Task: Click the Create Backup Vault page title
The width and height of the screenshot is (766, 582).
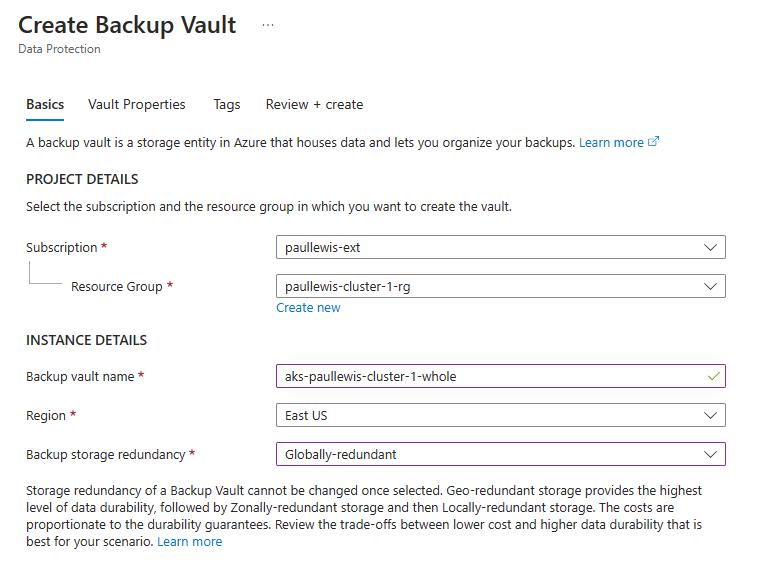Action: click(127, 25)
